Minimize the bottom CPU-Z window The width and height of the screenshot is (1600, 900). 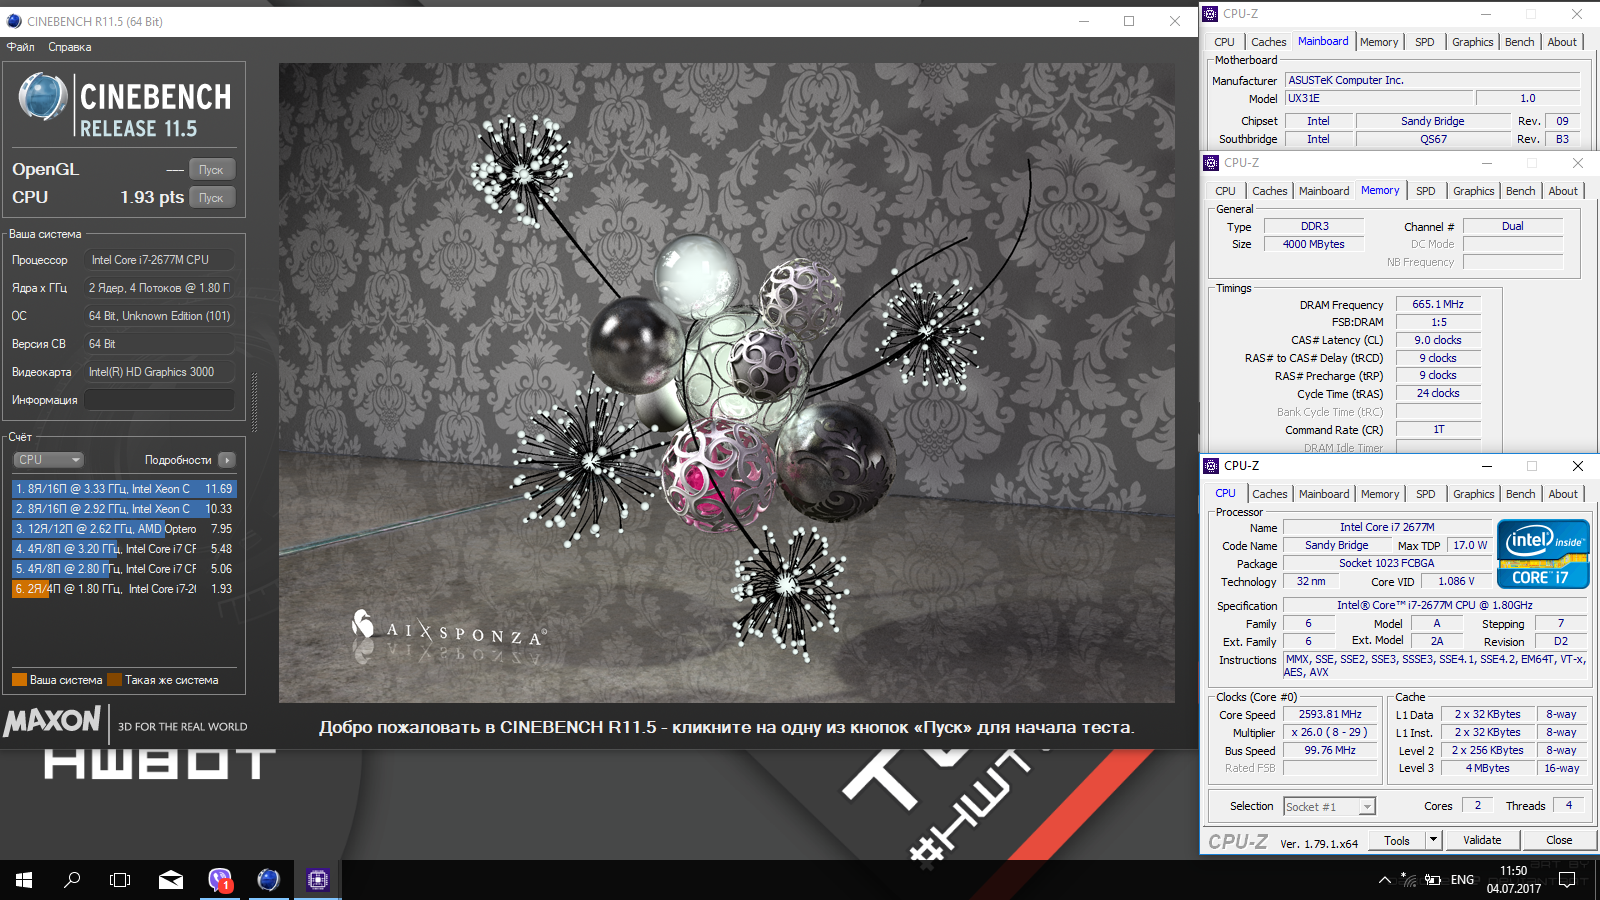pos(1487,466)
